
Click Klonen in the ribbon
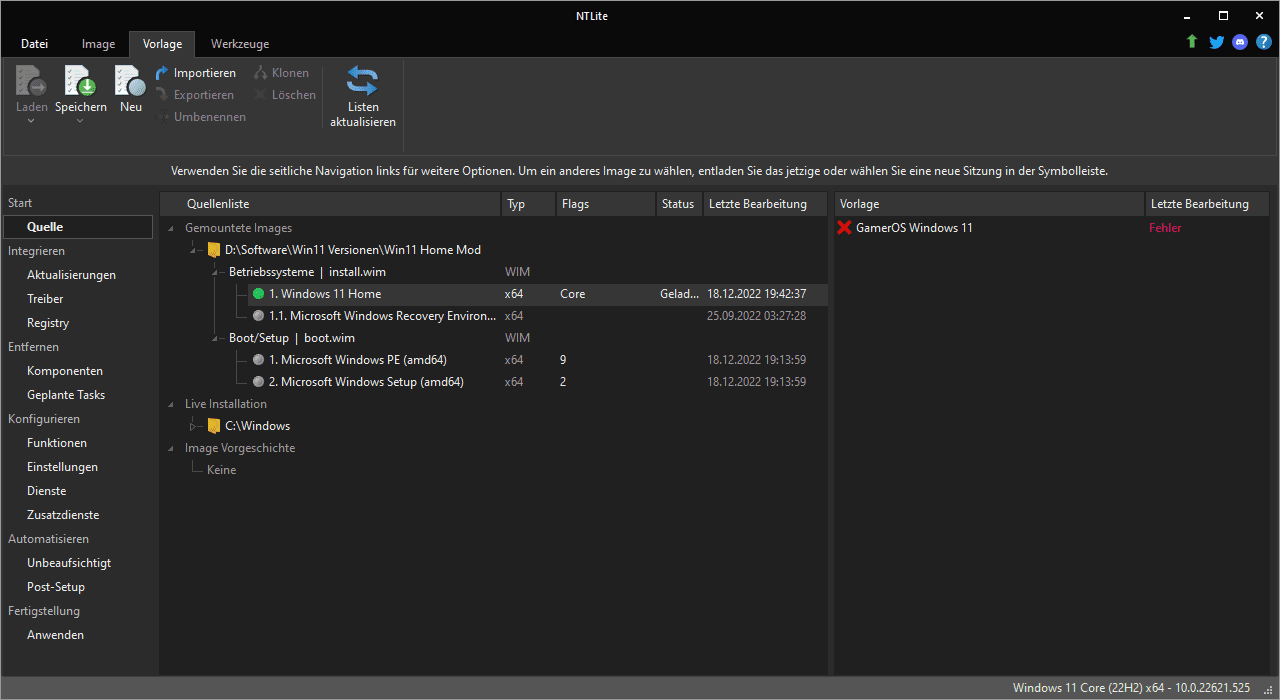tap(281, 73)
